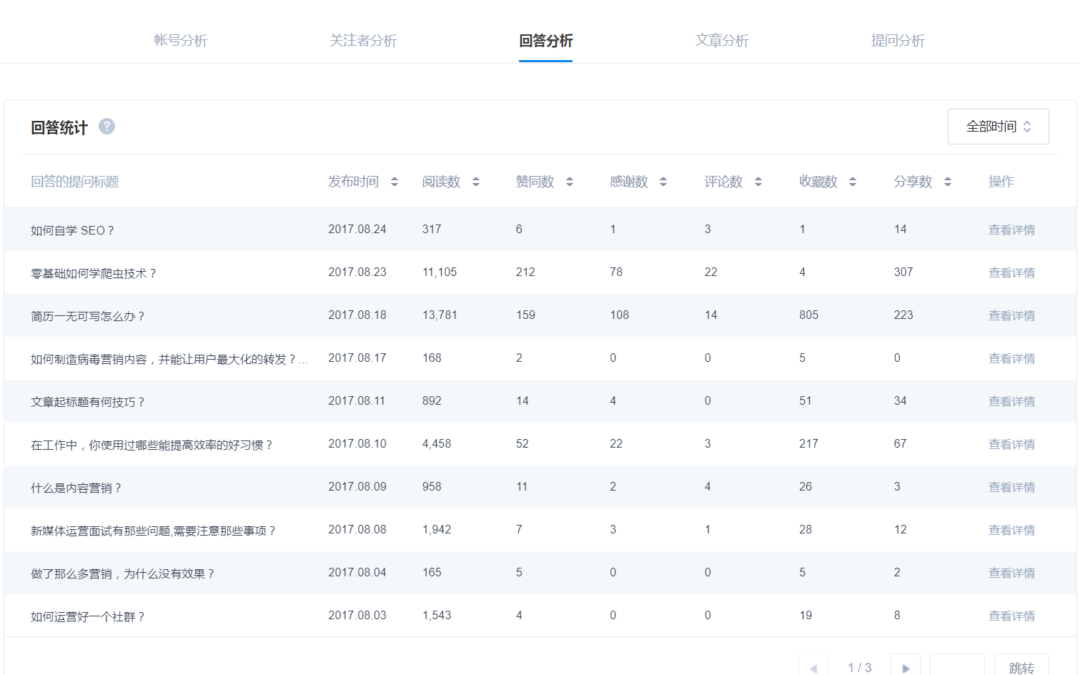Click the question title 文章起标题有何技巧？
This screenshot has width=1080, height=675.
click(87, 402)
